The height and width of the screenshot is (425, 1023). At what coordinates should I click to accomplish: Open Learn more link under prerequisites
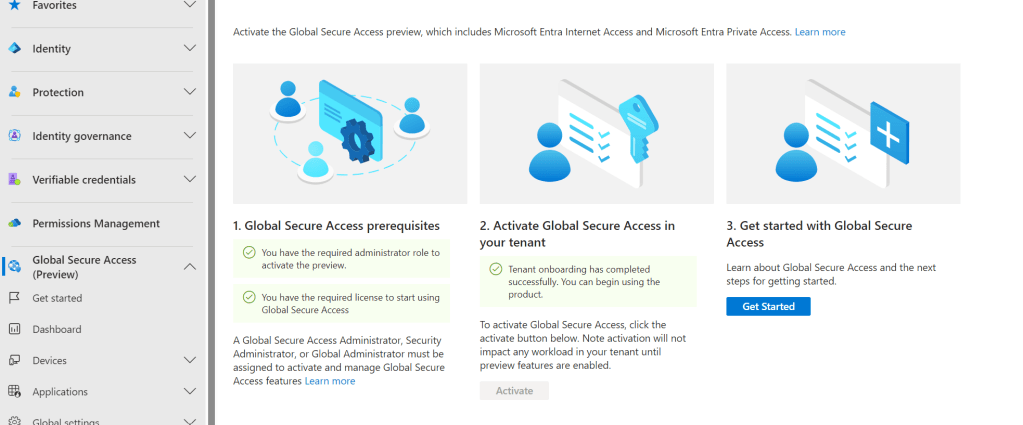click(330, 381)
